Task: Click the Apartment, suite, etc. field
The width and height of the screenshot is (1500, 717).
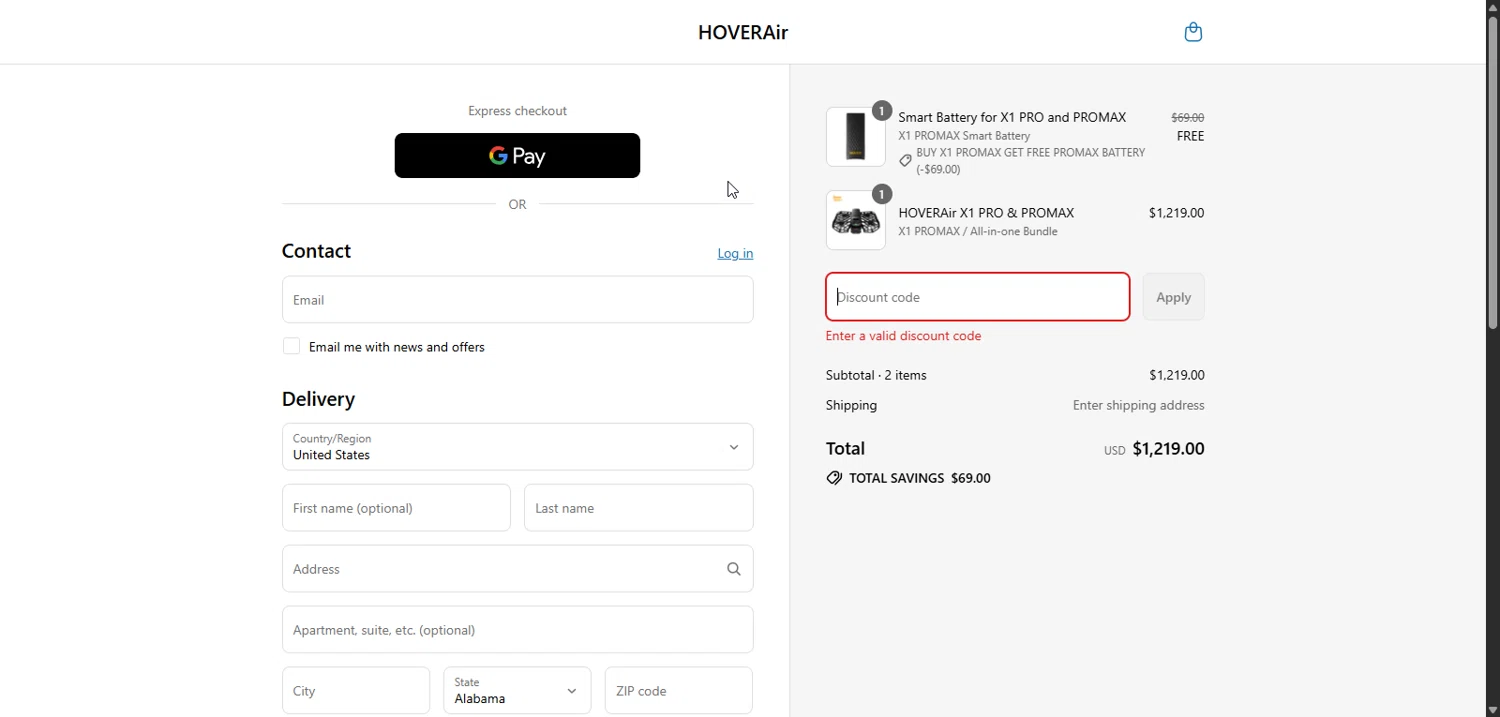Action: (517, 629)
